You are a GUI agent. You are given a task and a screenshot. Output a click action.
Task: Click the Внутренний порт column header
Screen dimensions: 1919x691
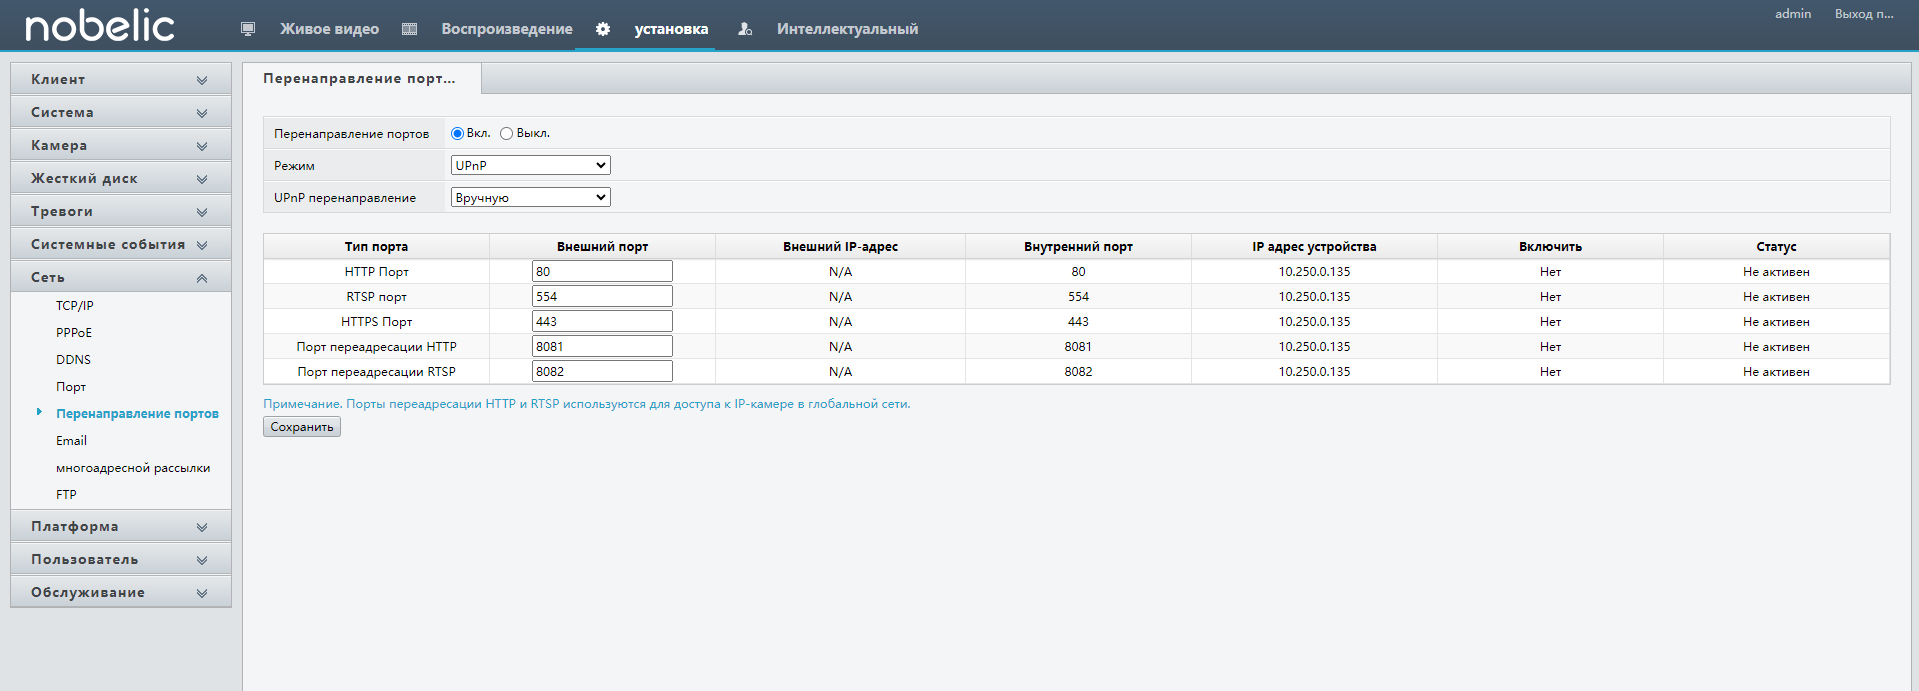1078,247
